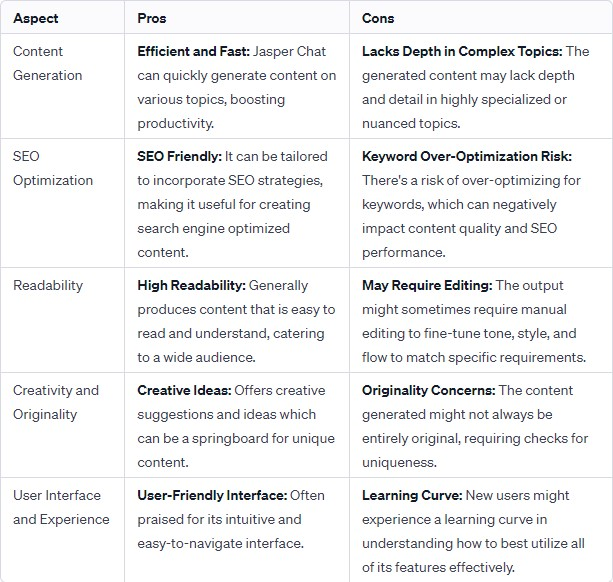Image resolution: width=613 pixels, height=582 pixels.
Task: Click the Efficient and Fast bold text
Action: coord(193,51)
